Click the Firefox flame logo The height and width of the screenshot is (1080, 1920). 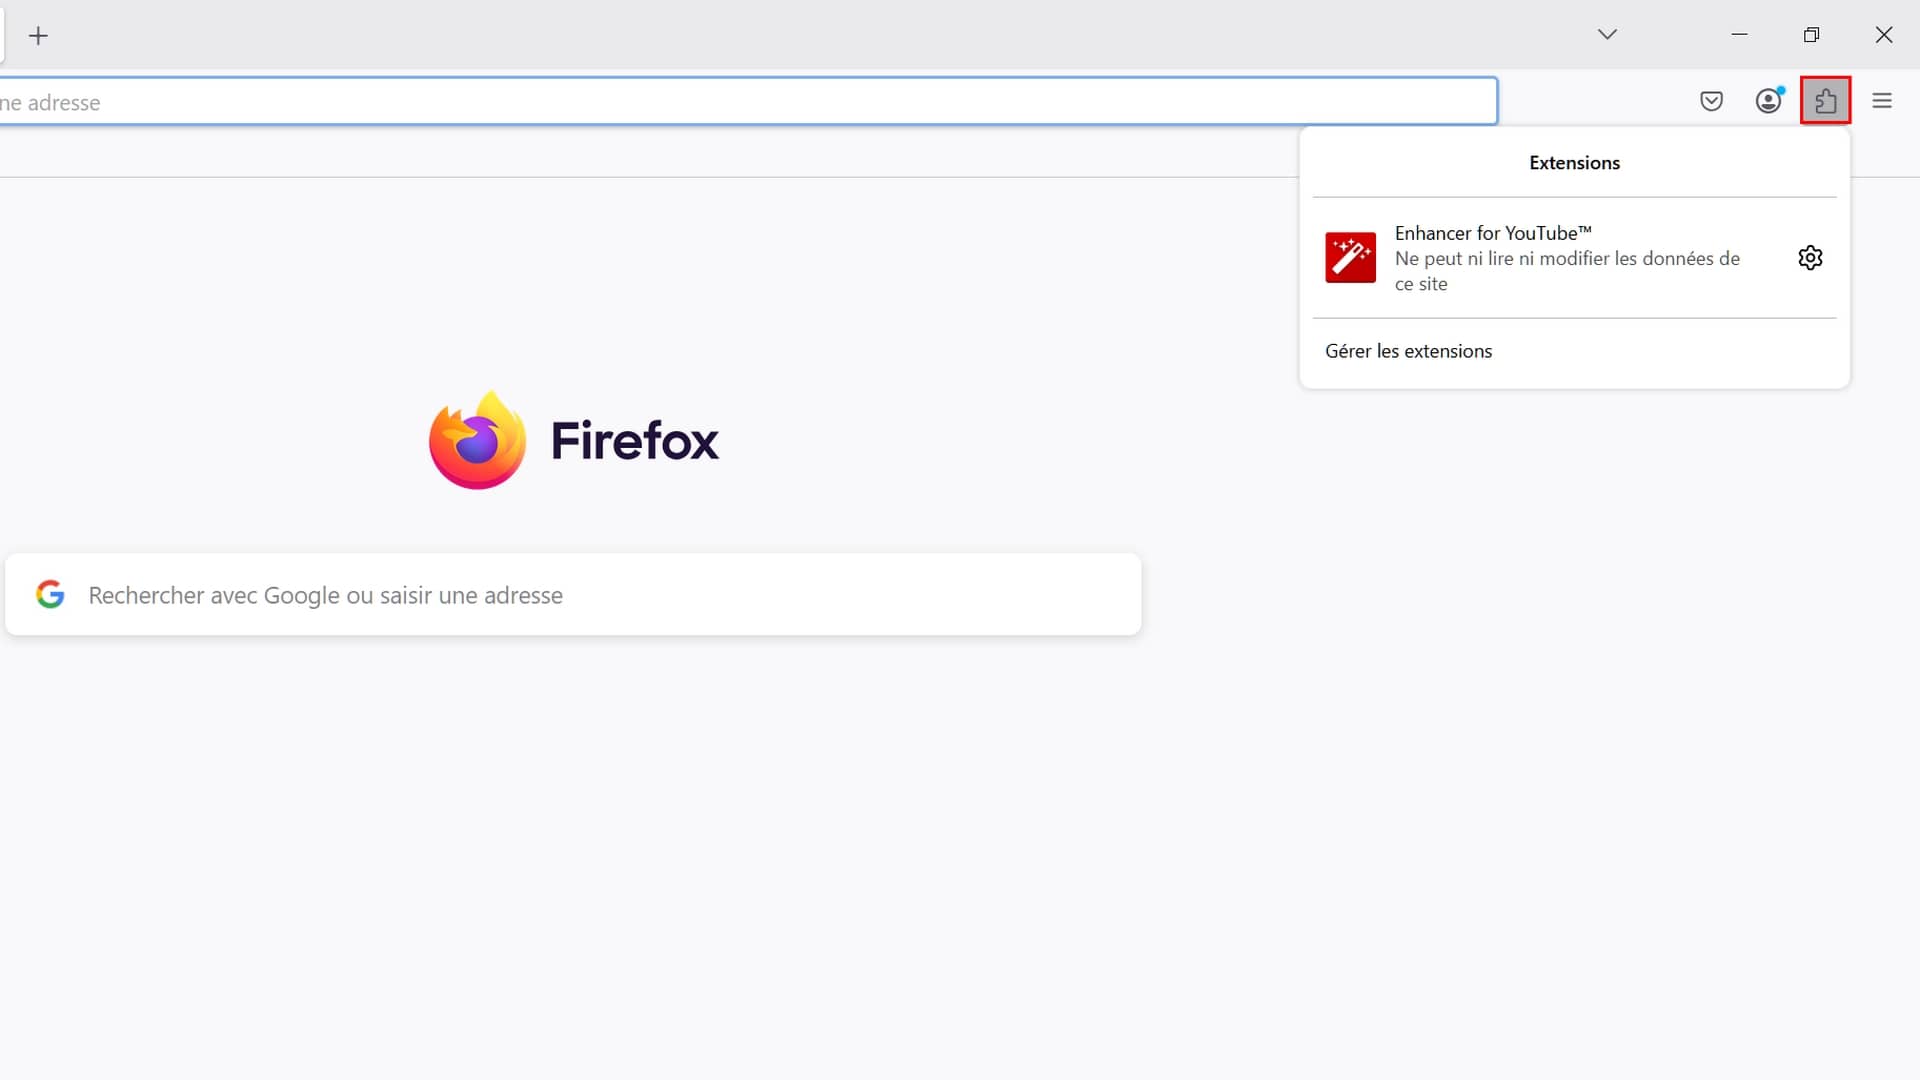click(477, 440)
